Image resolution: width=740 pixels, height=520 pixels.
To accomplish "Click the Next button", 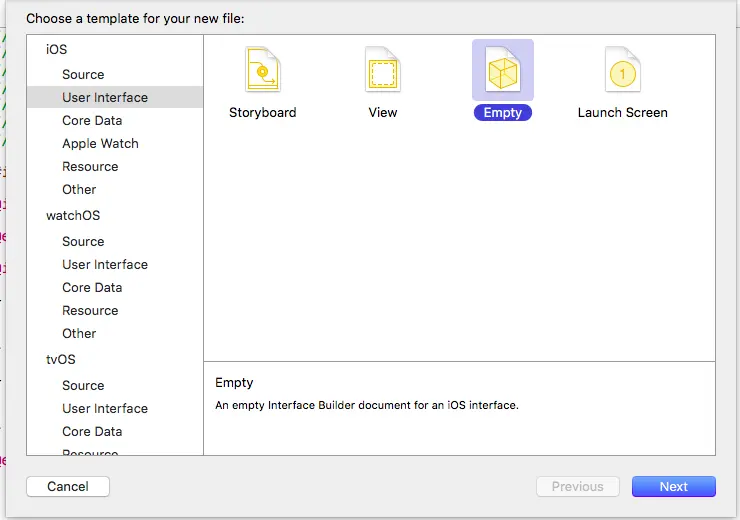I will [673, 486].
